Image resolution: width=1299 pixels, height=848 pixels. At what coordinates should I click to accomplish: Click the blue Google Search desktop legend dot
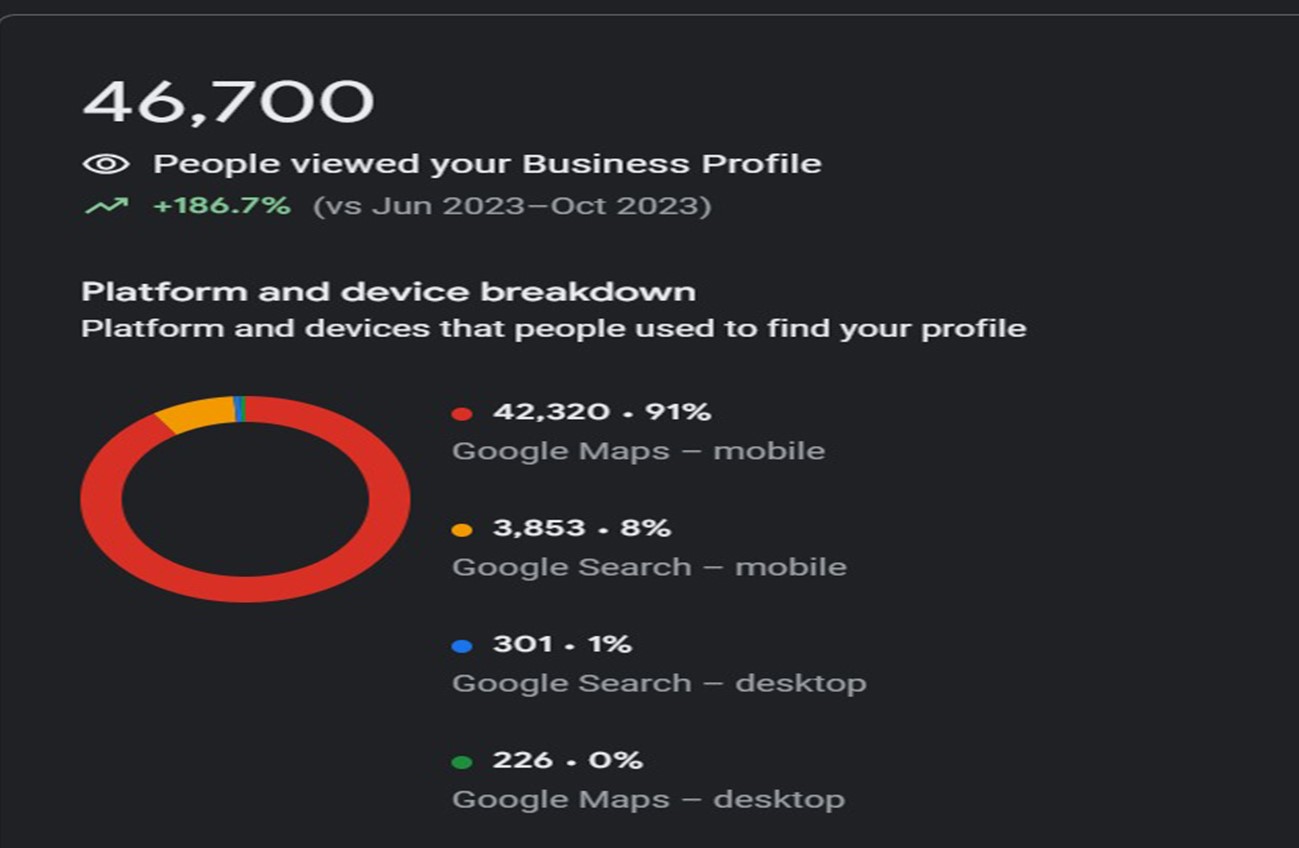point(461,645)
